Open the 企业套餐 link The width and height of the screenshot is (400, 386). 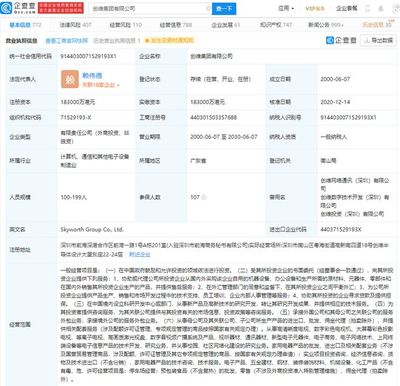[x=346, y=8]
